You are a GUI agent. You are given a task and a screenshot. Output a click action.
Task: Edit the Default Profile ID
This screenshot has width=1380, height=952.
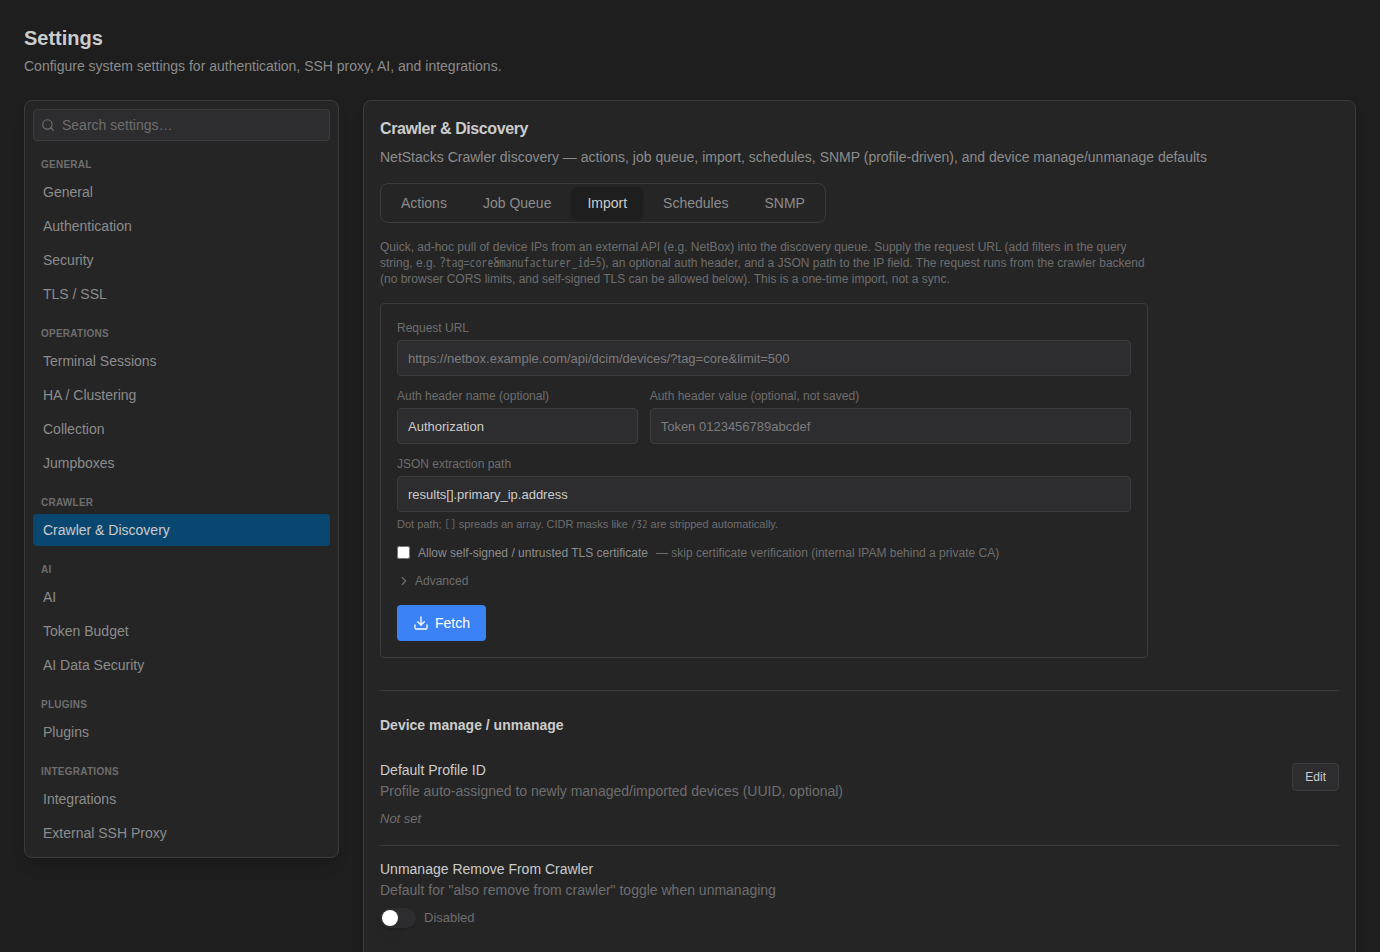[x=1315, y=777]
